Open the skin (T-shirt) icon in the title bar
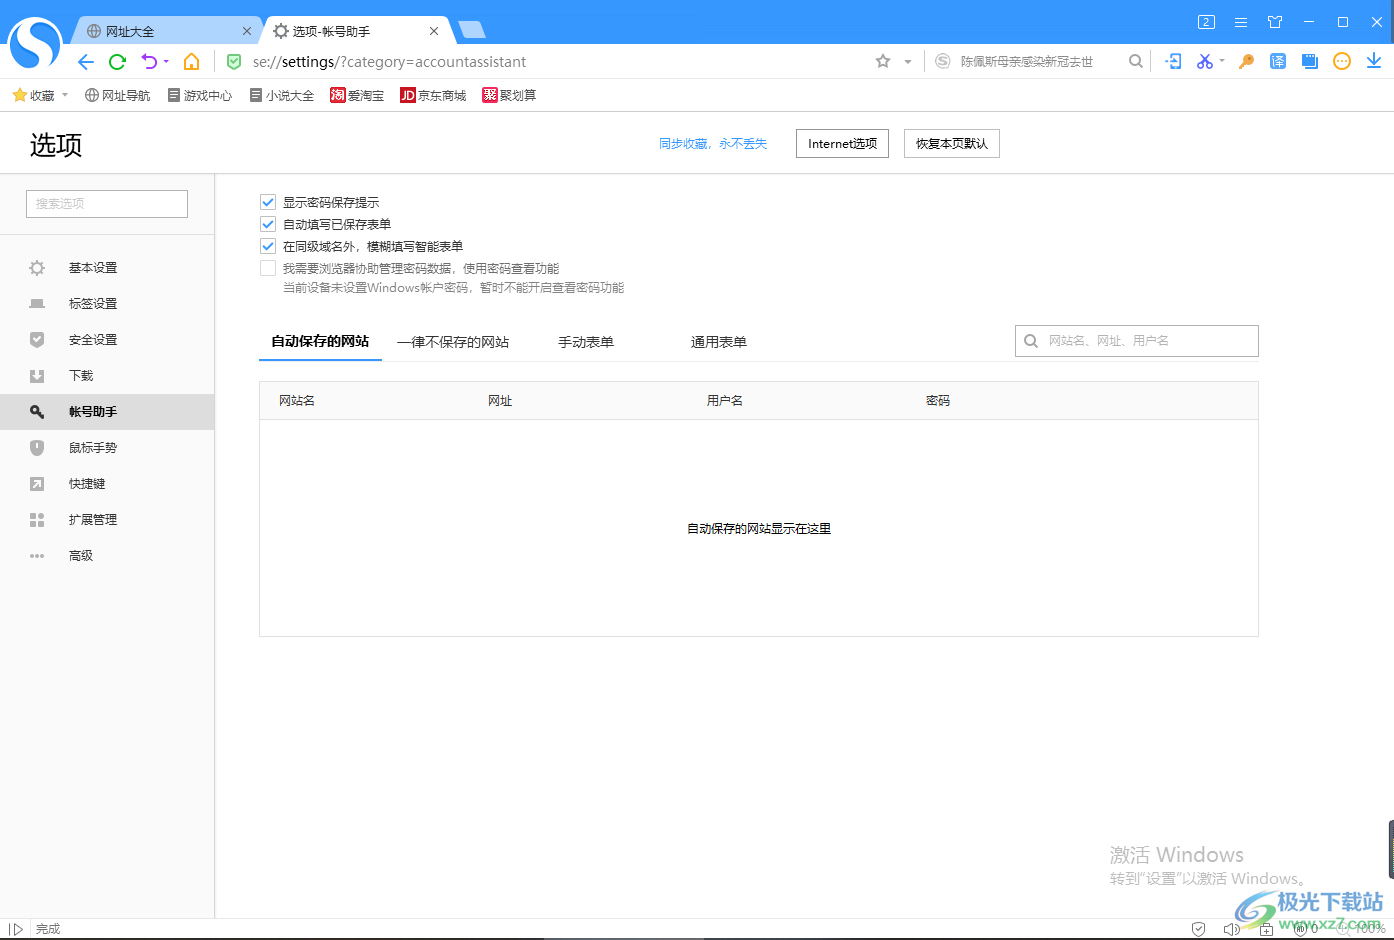The width and height of the screenshot is (1394, 940). pos(1275,22)
